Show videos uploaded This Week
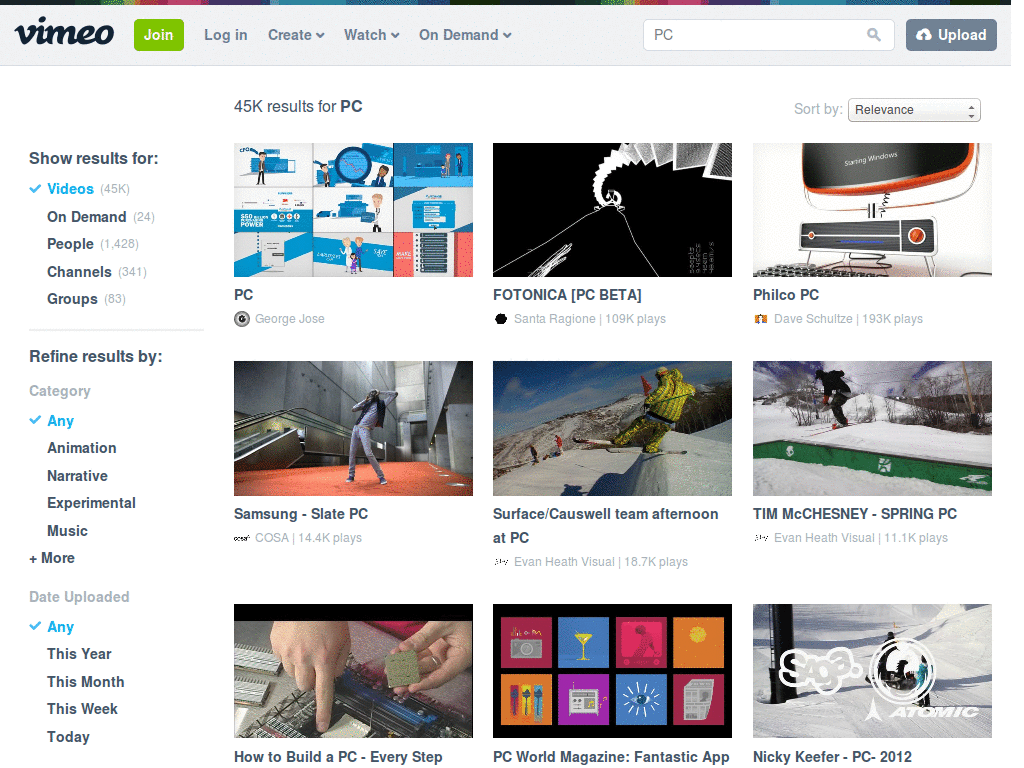 [82, 709]
